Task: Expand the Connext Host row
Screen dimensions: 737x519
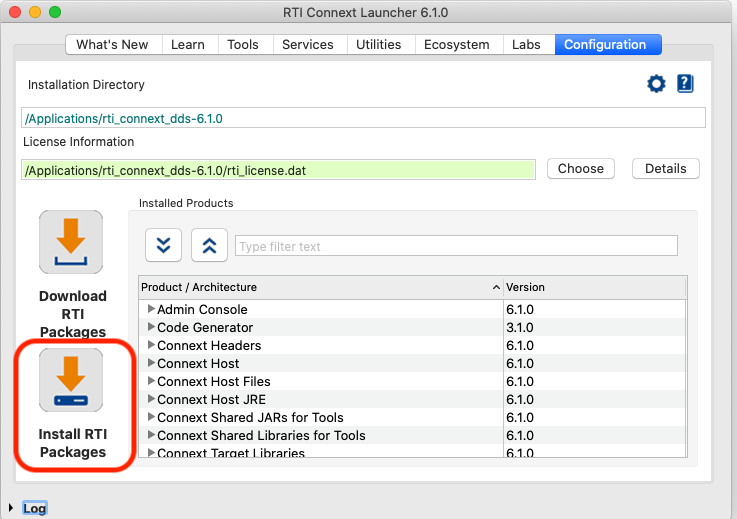Action: [x=151, y=362]
